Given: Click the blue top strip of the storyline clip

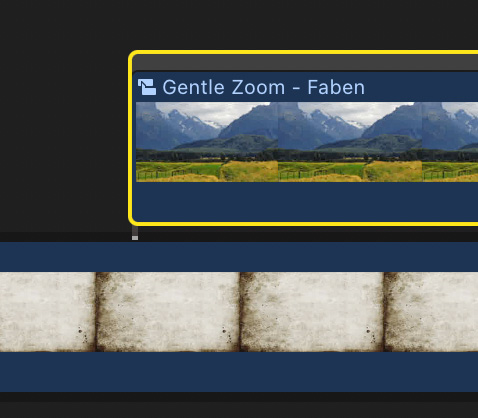Looking at the screenshot, I should click(239, 257).
